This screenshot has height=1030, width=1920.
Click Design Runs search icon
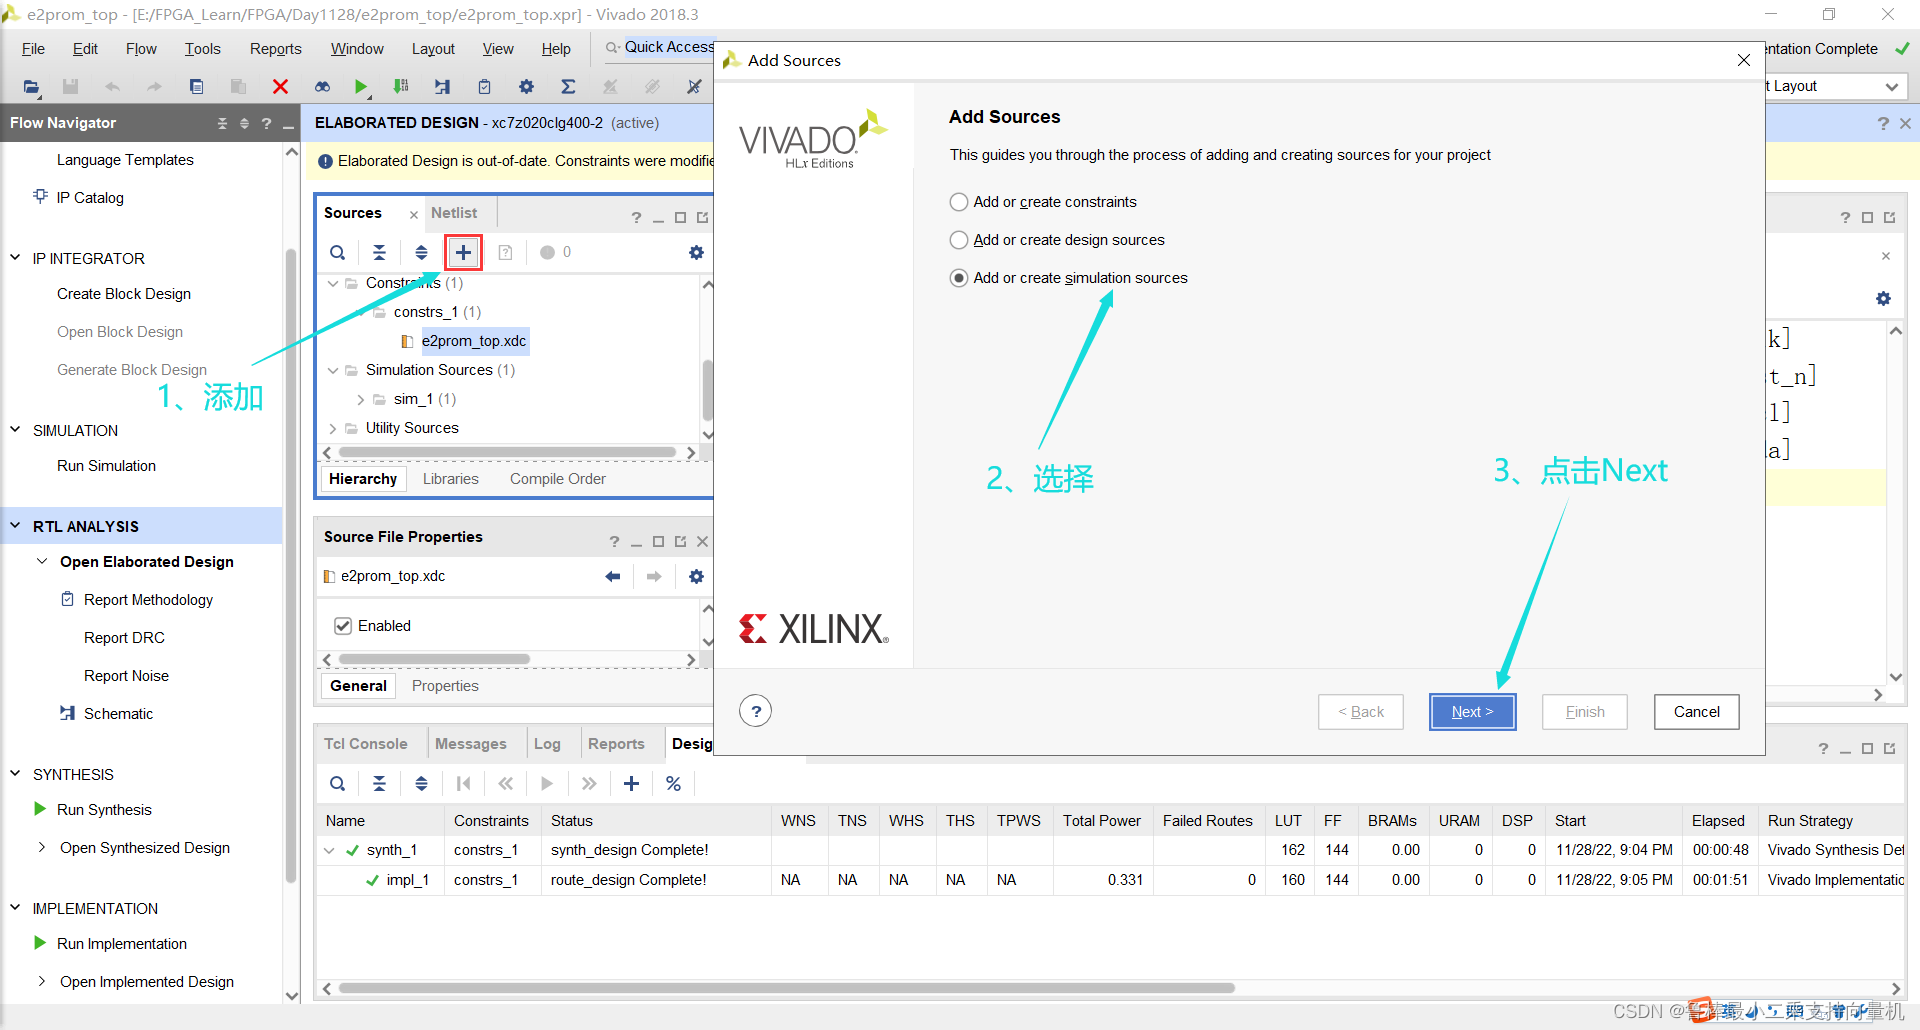(338, 784)
